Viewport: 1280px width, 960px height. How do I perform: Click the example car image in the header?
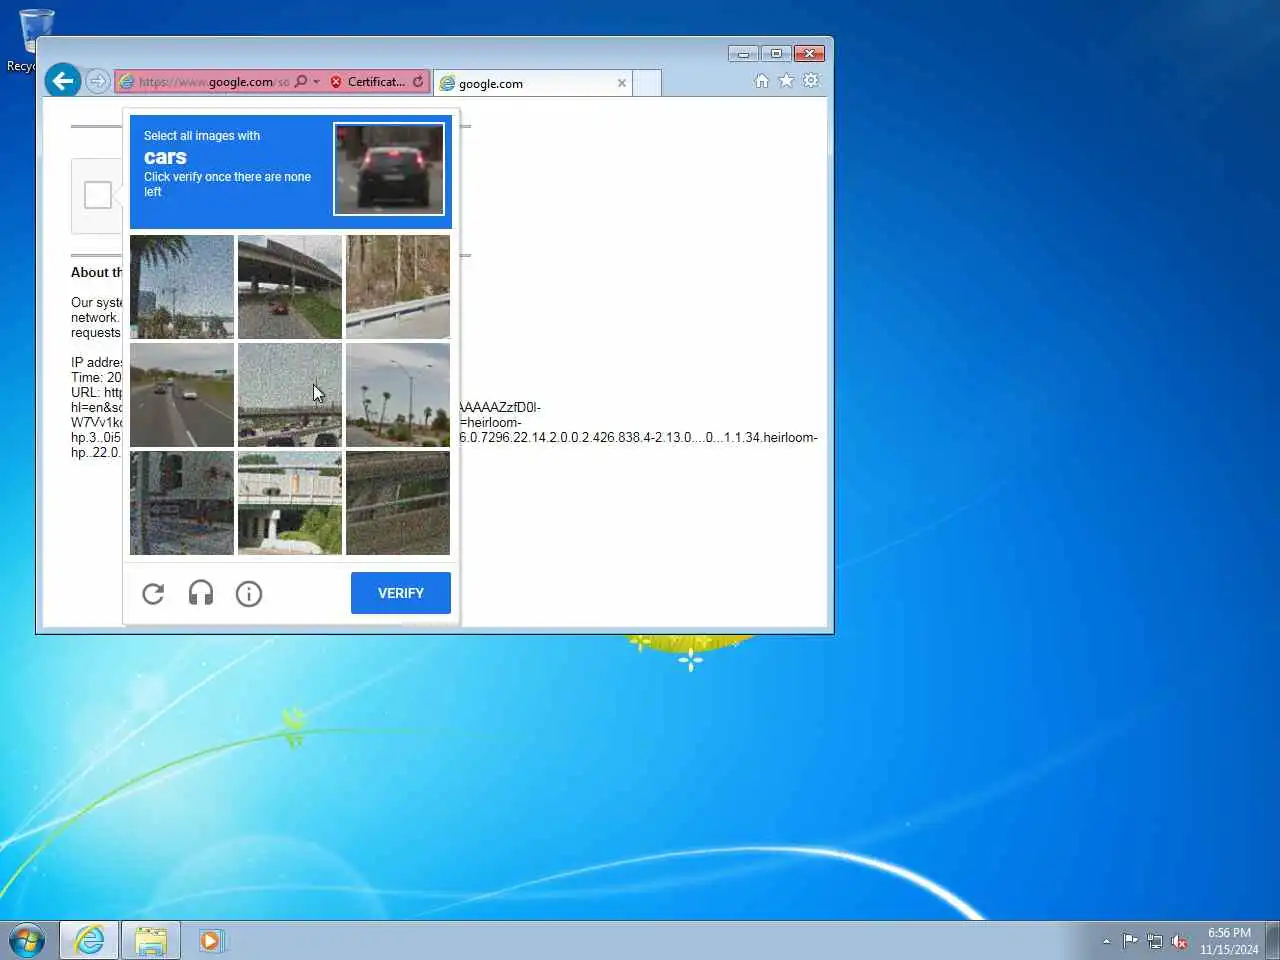tap(389, 169)
